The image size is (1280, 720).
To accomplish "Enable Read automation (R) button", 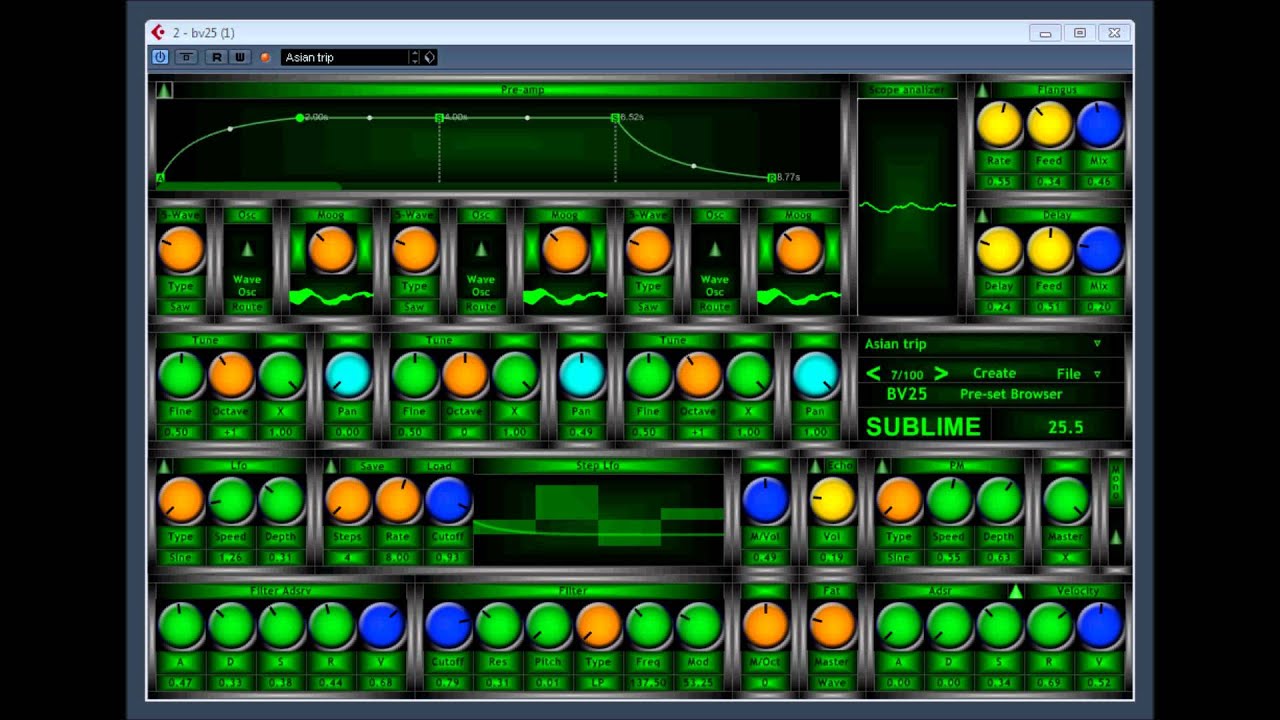I will point(216,57).
